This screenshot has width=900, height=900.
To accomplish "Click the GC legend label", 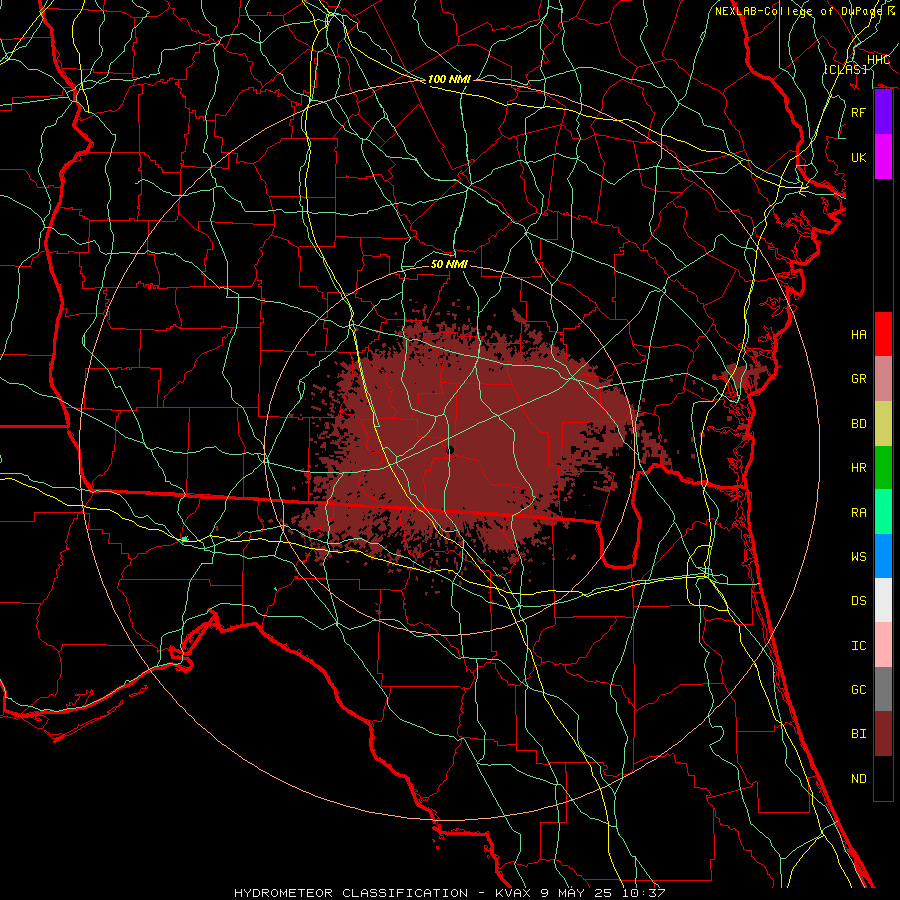I will [858, 689].
